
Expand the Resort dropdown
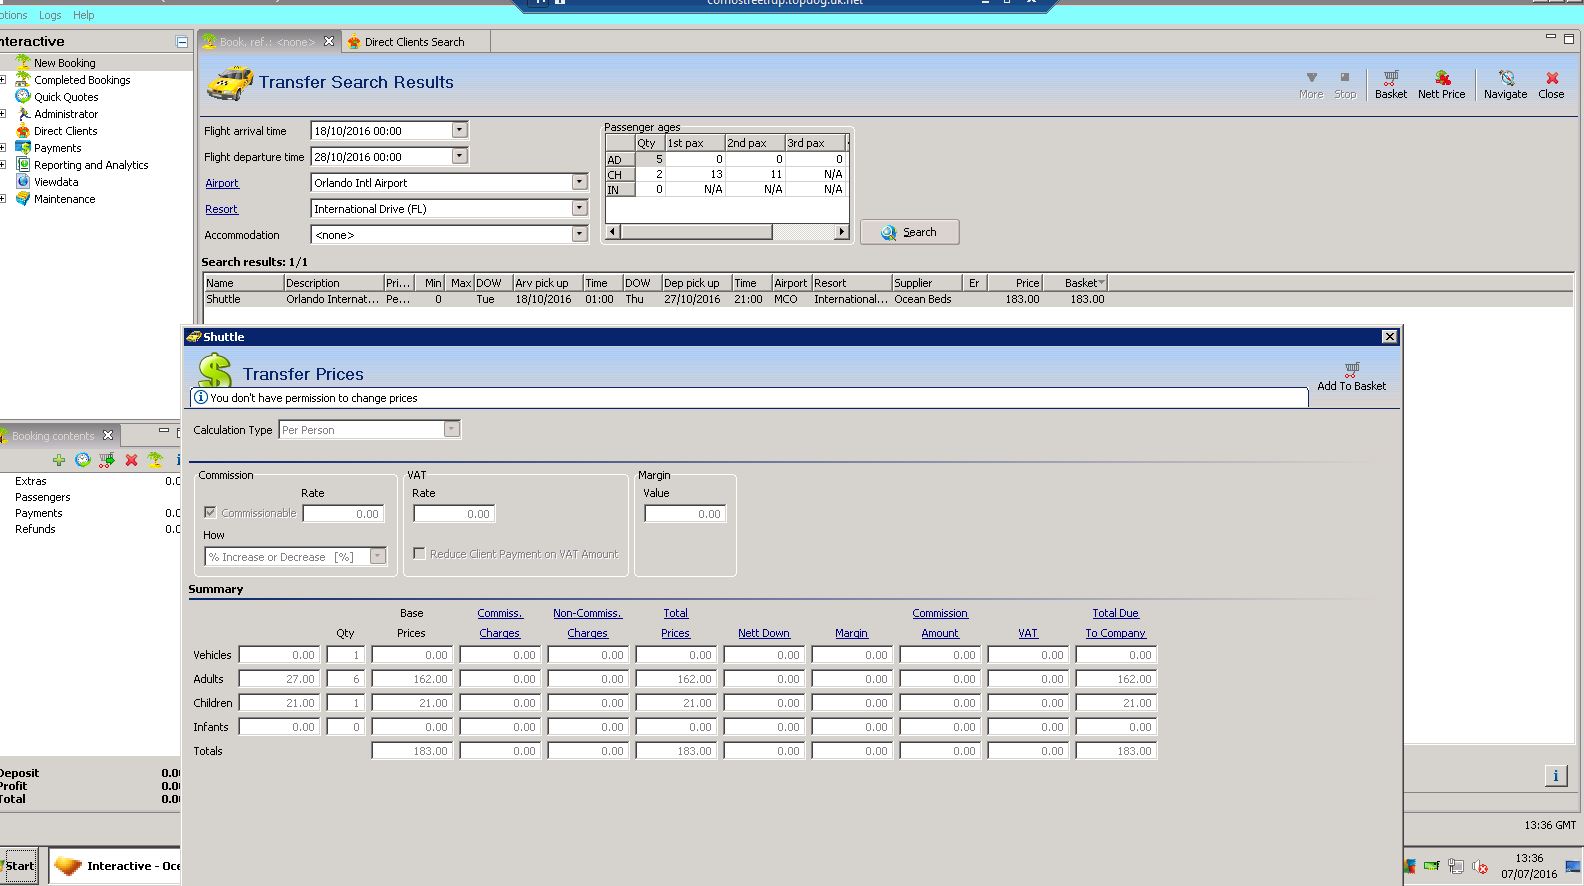[x=579, y=209]
